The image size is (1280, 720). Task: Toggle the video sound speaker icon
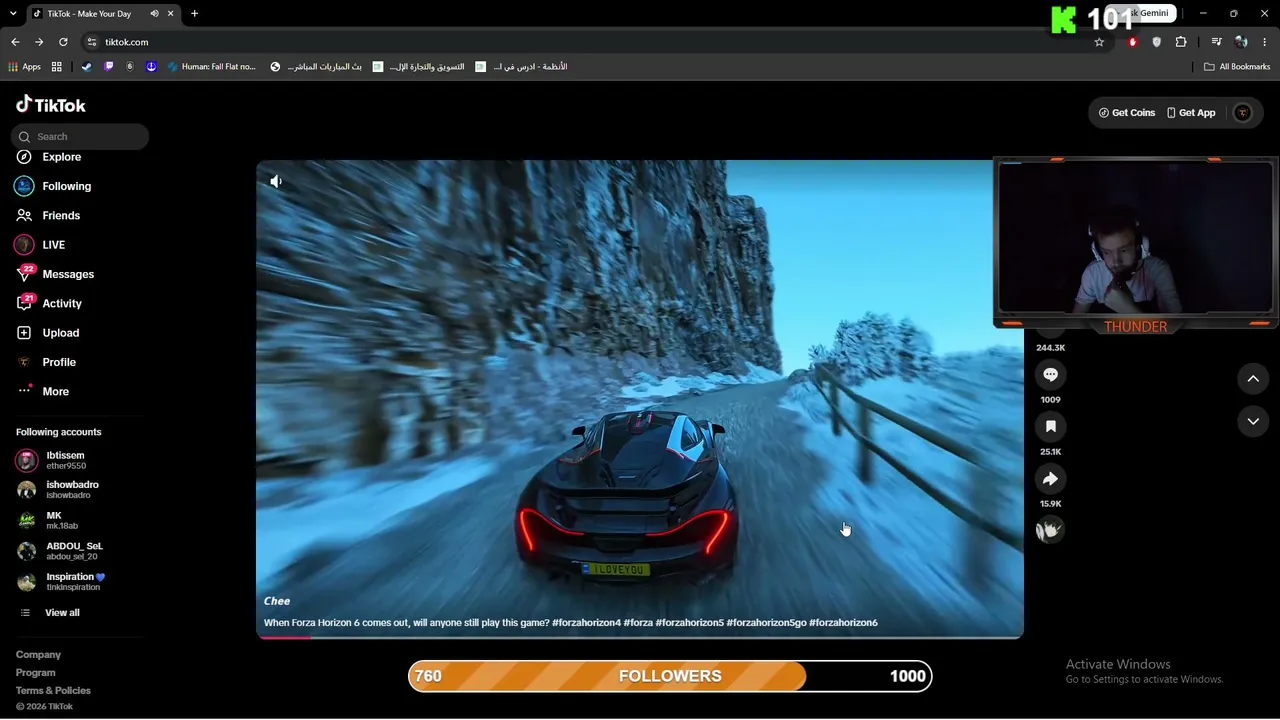276,181
